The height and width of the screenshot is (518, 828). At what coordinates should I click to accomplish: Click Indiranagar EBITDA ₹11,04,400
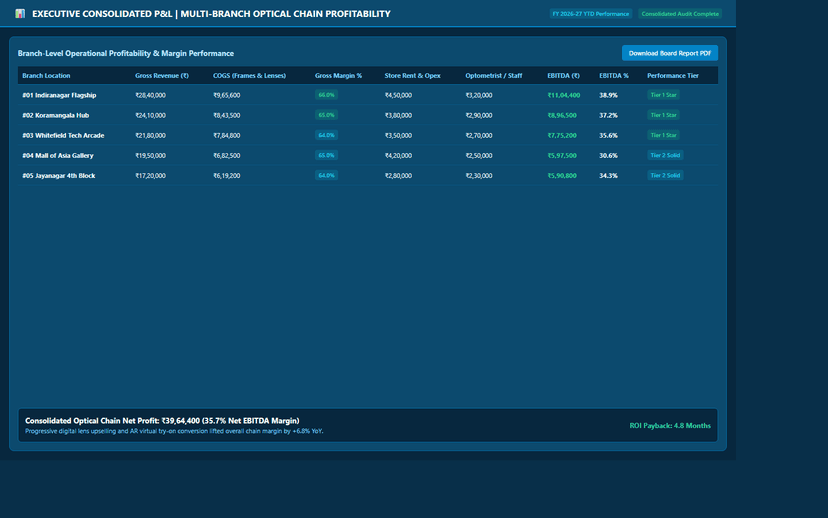563,95
